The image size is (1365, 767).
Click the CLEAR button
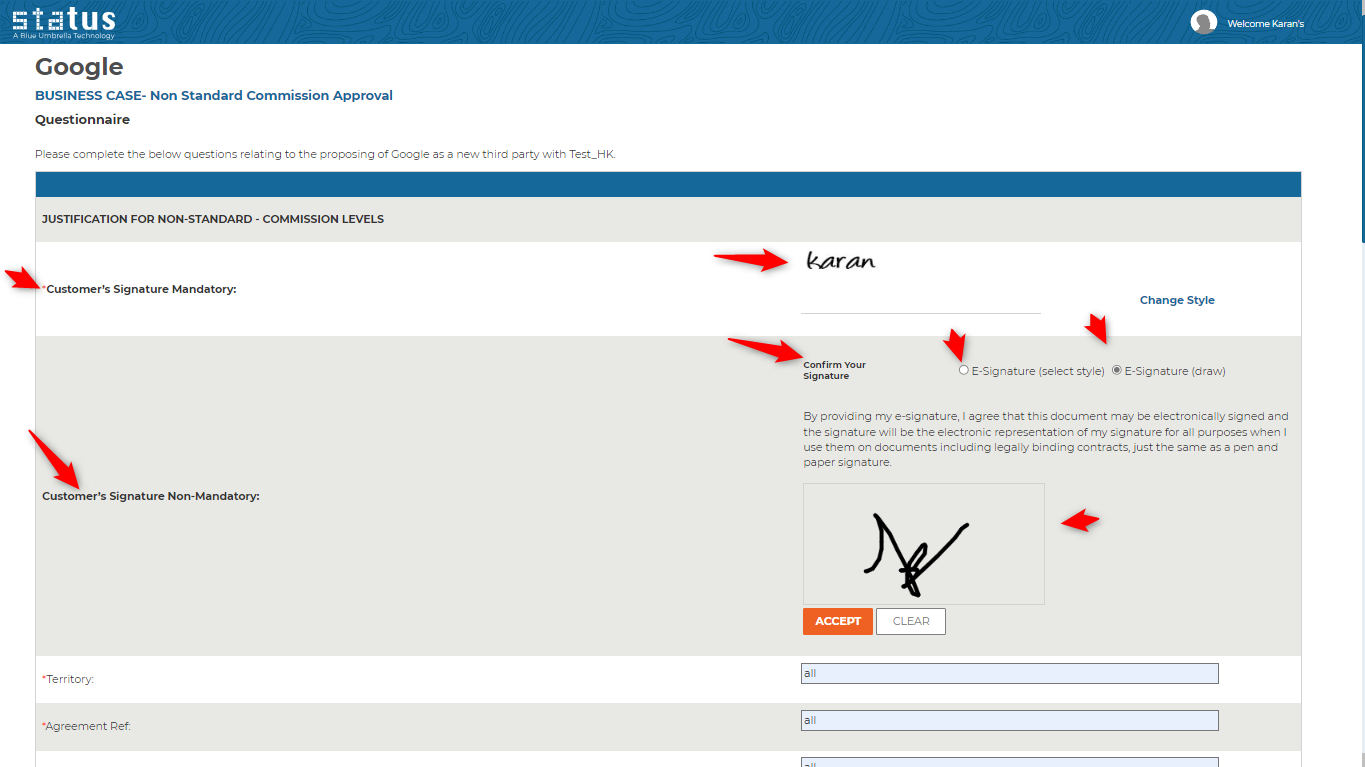tap(910, 621)
